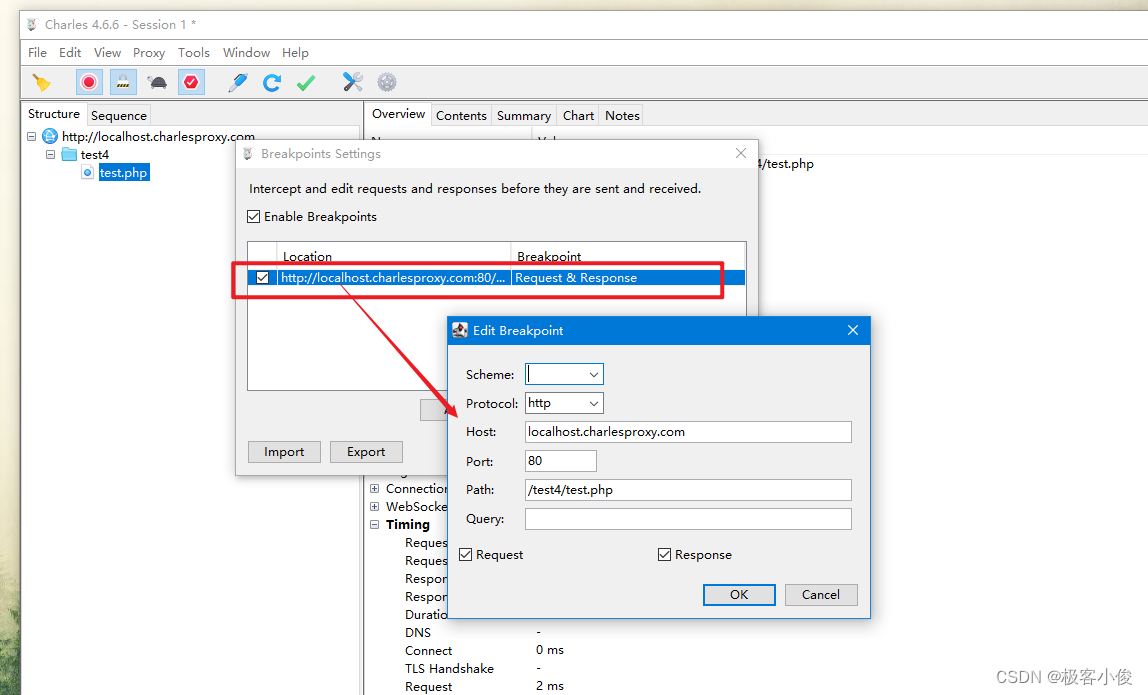Click the test.php file icon
Screen dimensions: 1148x695
(x=87, y=173)
